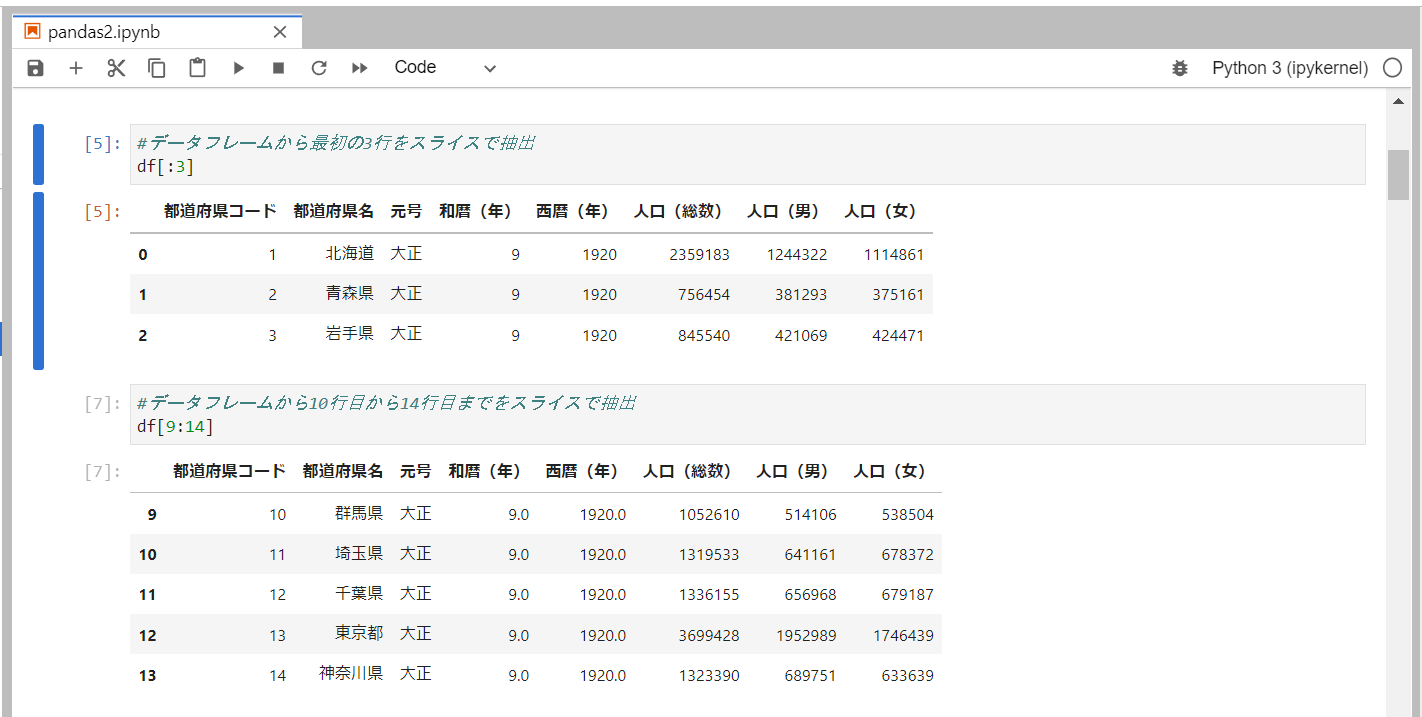1422x717 pixels.
Task: Insert a new cell below
Action: click(76, 67)
